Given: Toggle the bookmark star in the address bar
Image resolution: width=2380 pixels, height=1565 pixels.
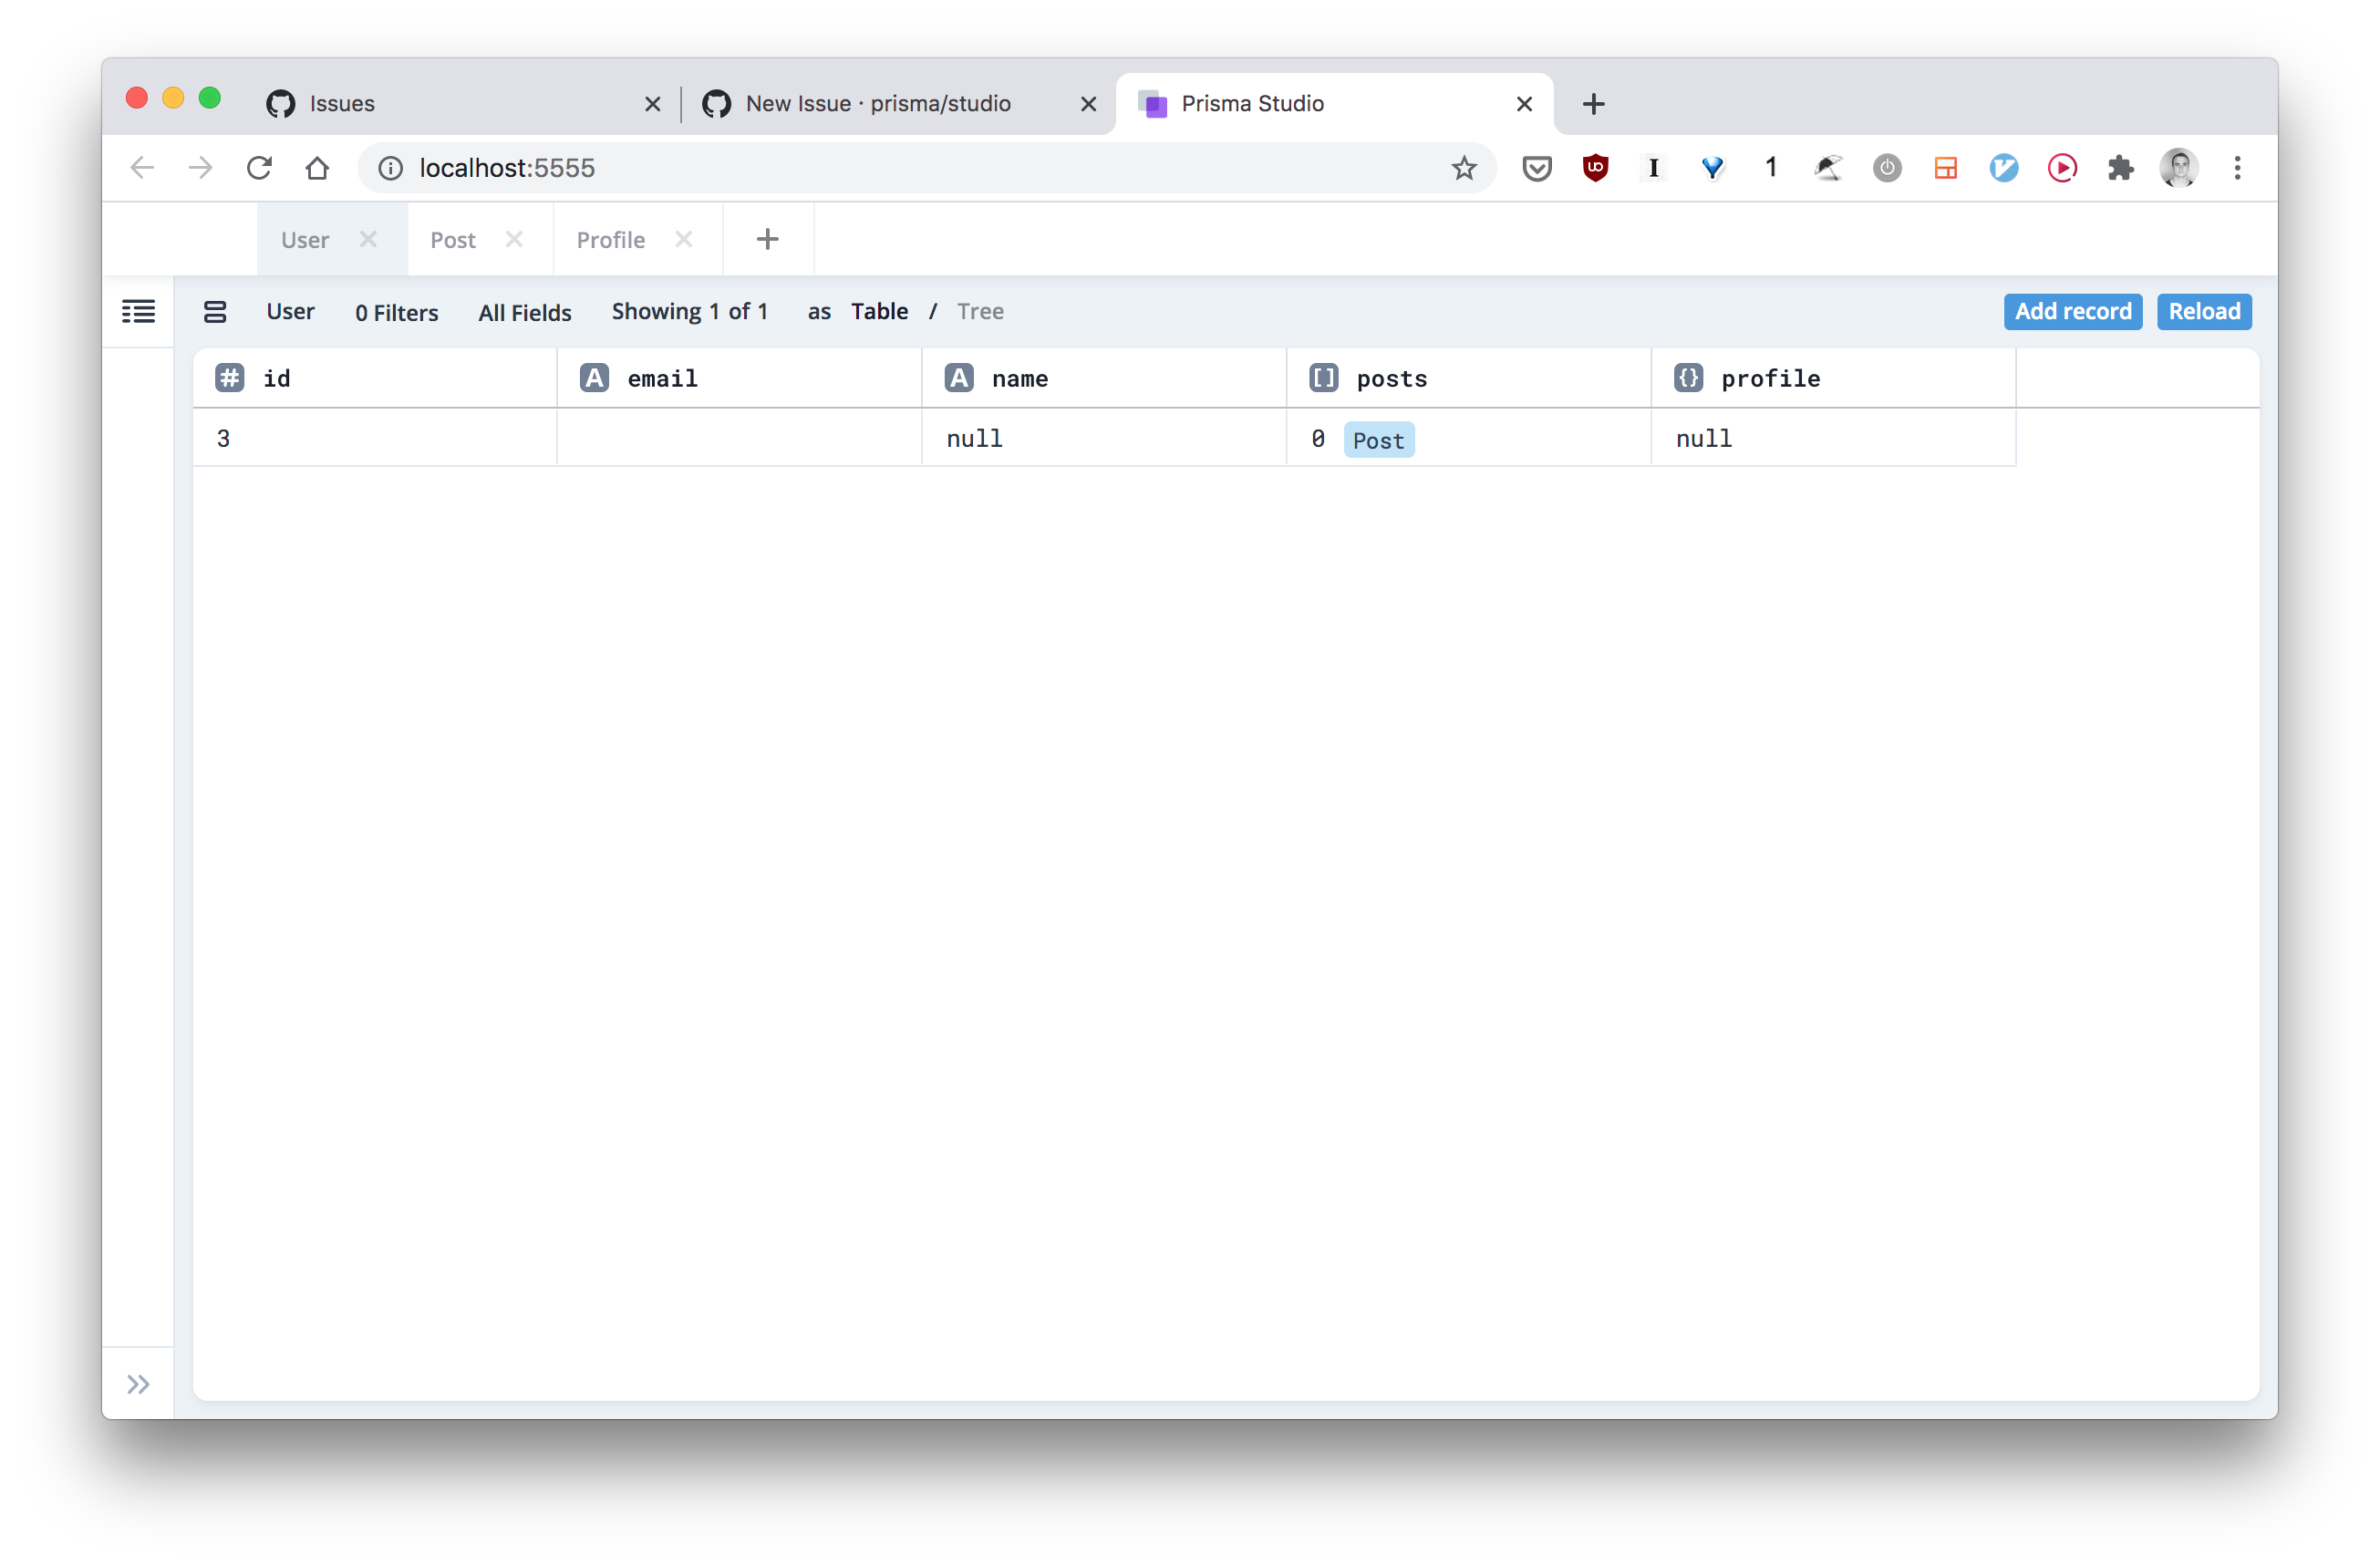Looking at the screenshot, I should pyautogui.click(x=1464, y=168).
